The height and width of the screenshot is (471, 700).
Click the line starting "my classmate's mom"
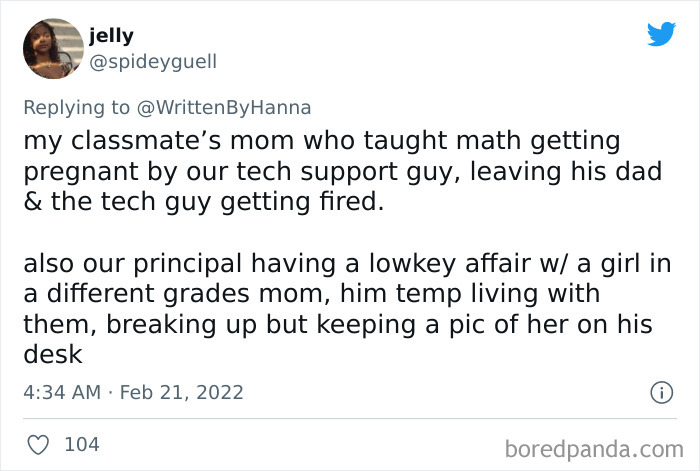[321, 141]
